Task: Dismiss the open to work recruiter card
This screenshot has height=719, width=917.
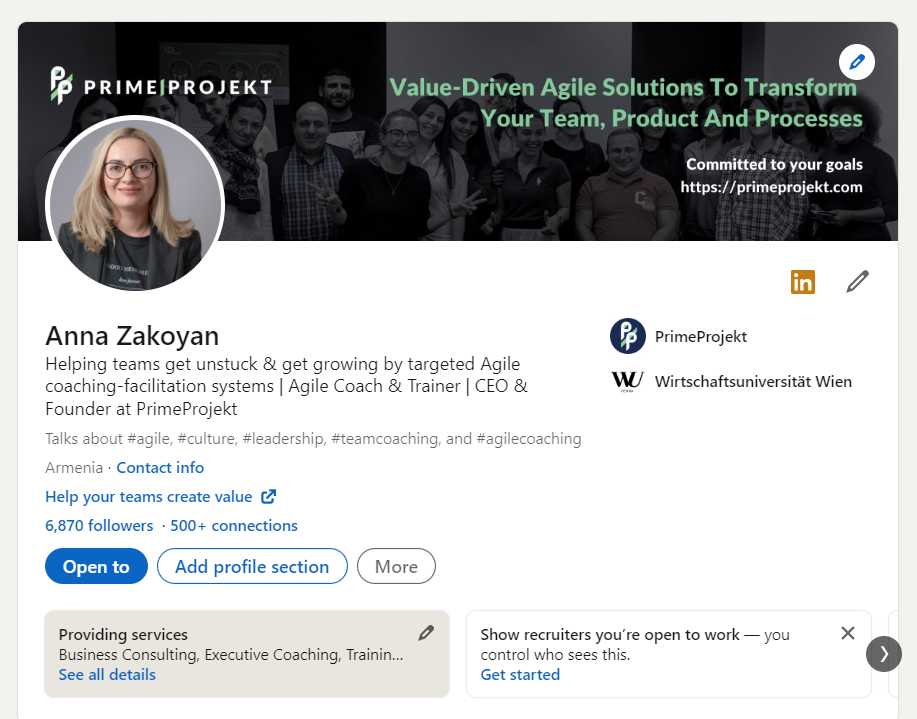Action: click(x=847, y=633)
